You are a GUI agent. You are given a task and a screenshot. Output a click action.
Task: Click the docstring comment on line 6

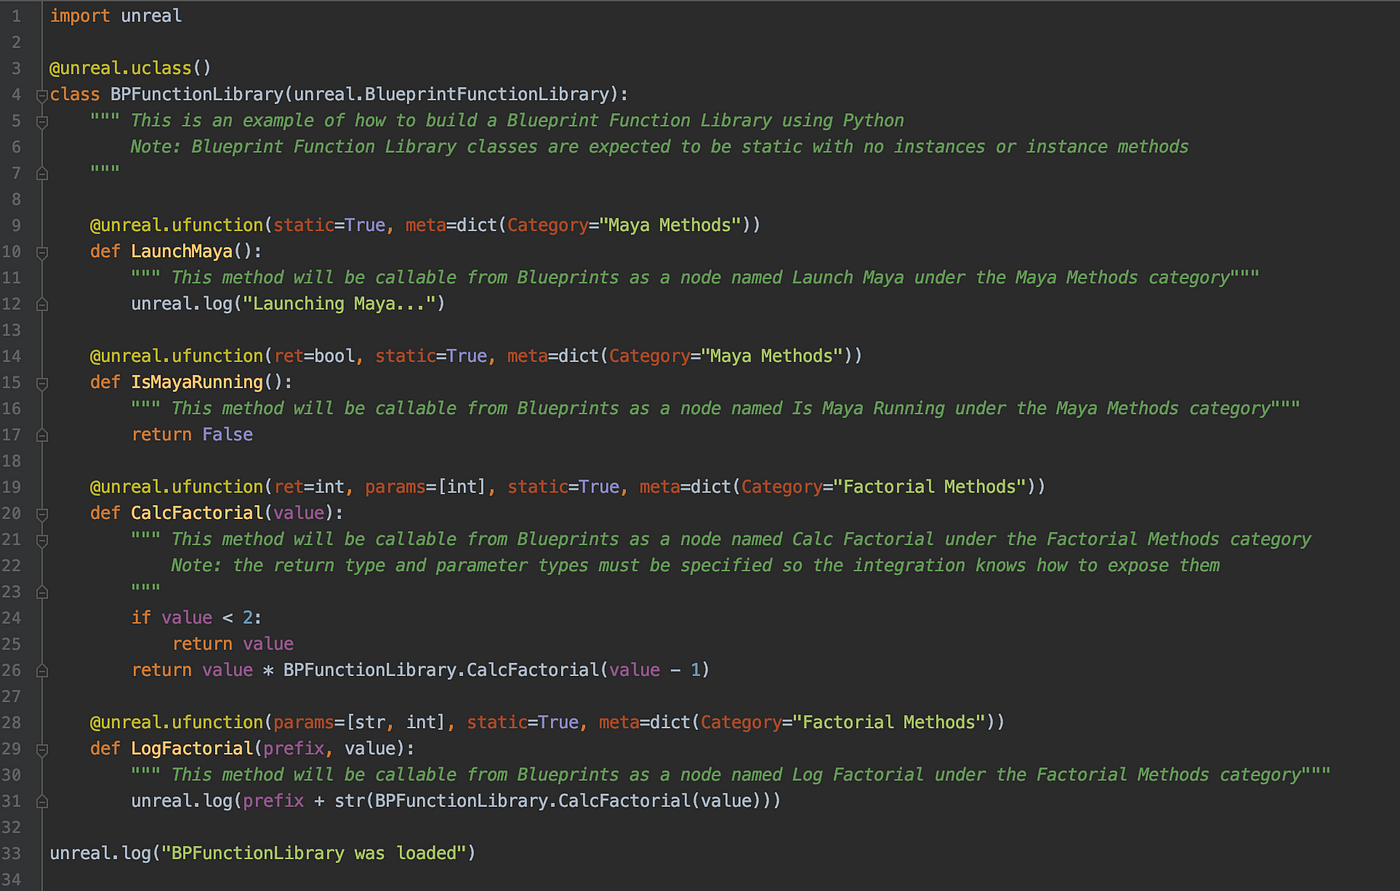[660, 147]
